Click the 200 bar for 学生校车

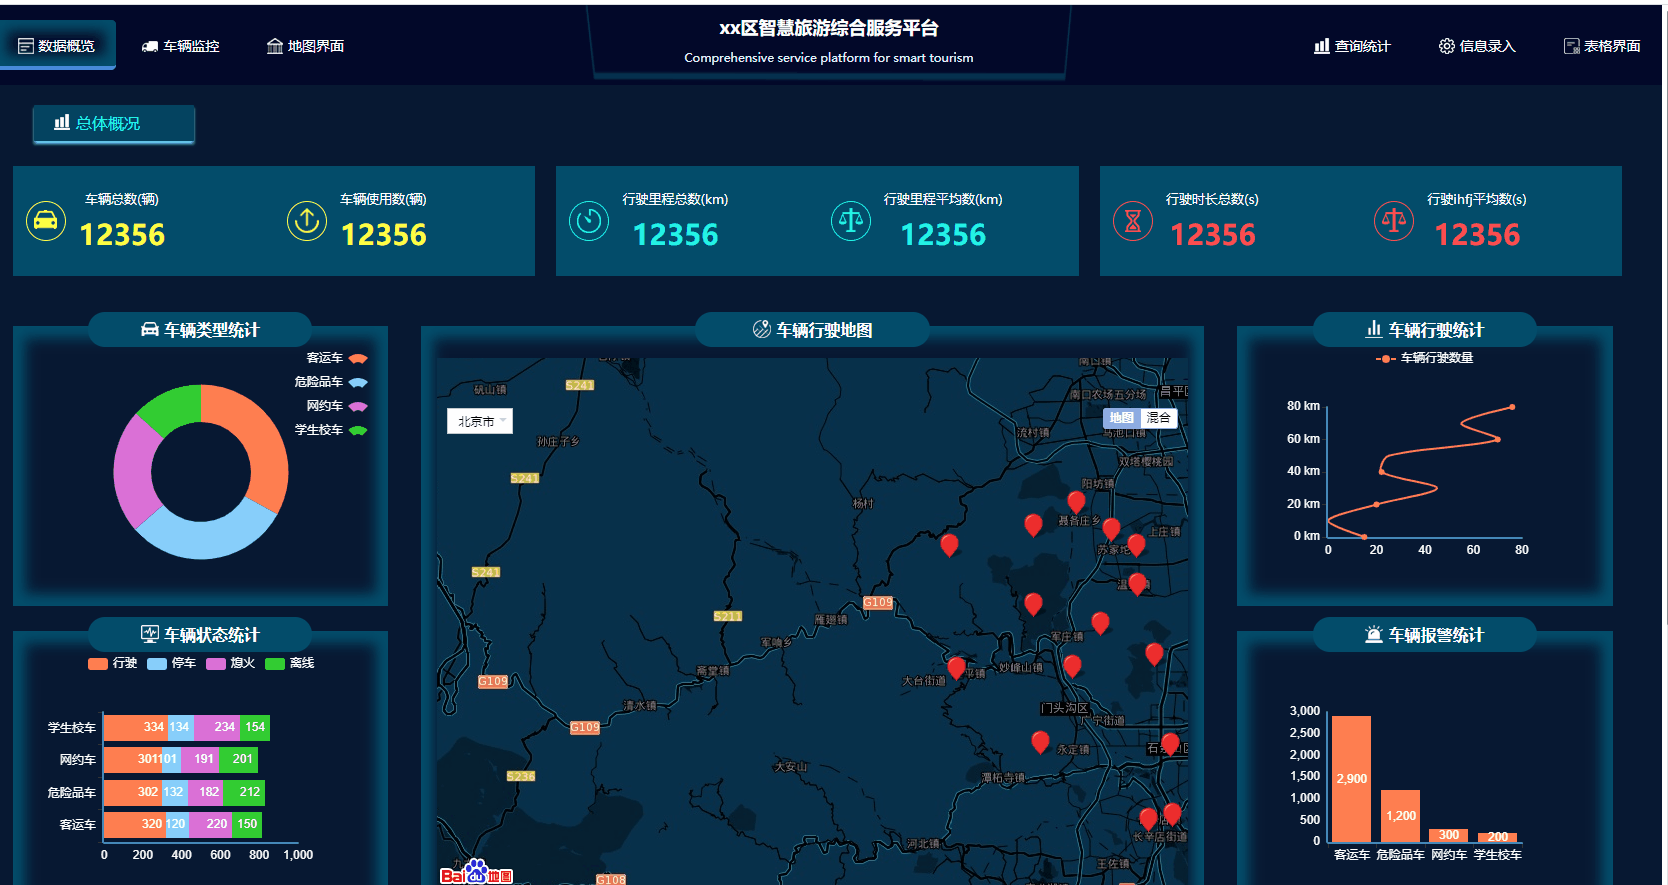(1498, 837)
